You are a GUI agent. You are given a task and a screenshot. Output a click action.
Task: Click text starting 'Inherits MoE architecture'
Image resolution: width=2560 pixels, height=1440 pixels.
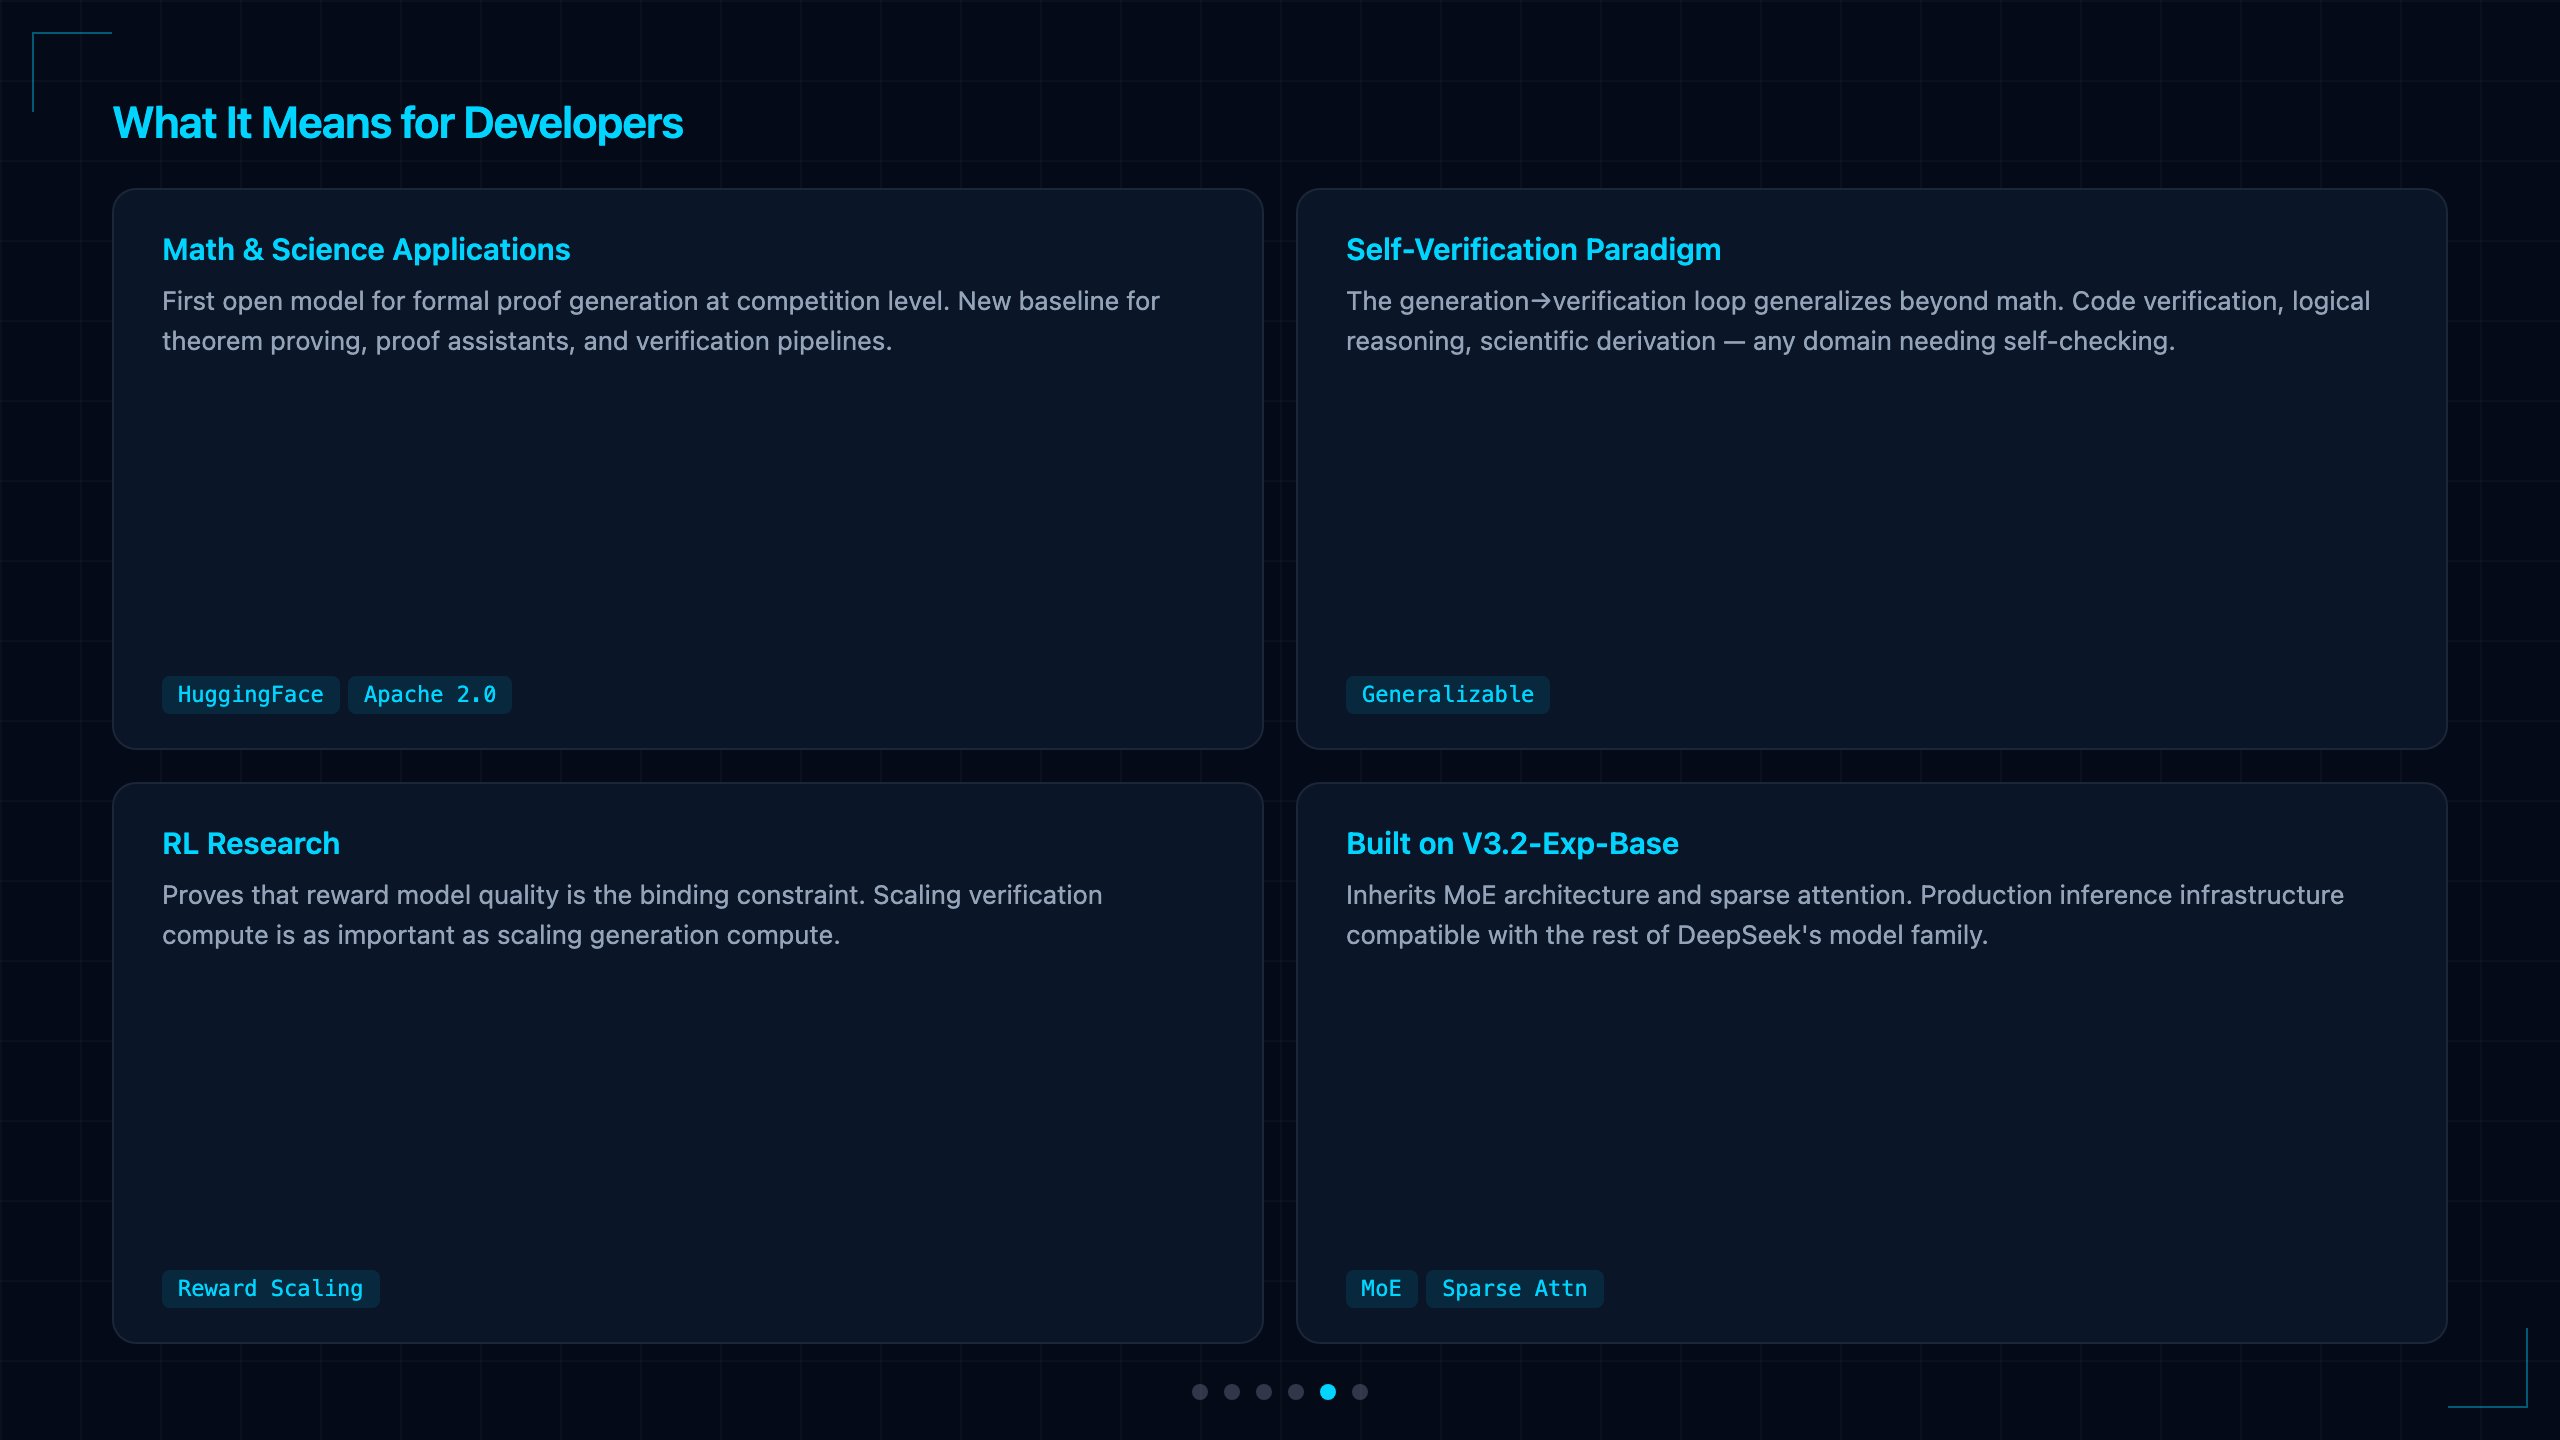pos(1845,915)
